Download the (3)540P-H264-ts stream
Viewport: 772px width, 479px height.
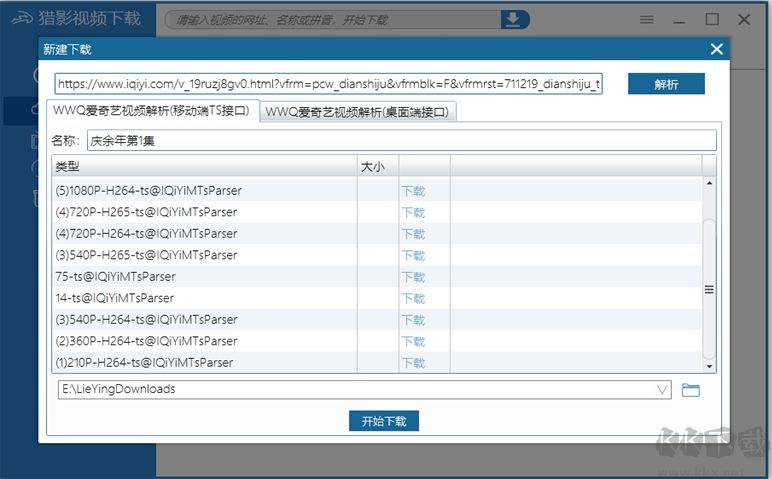coord(413,319)
